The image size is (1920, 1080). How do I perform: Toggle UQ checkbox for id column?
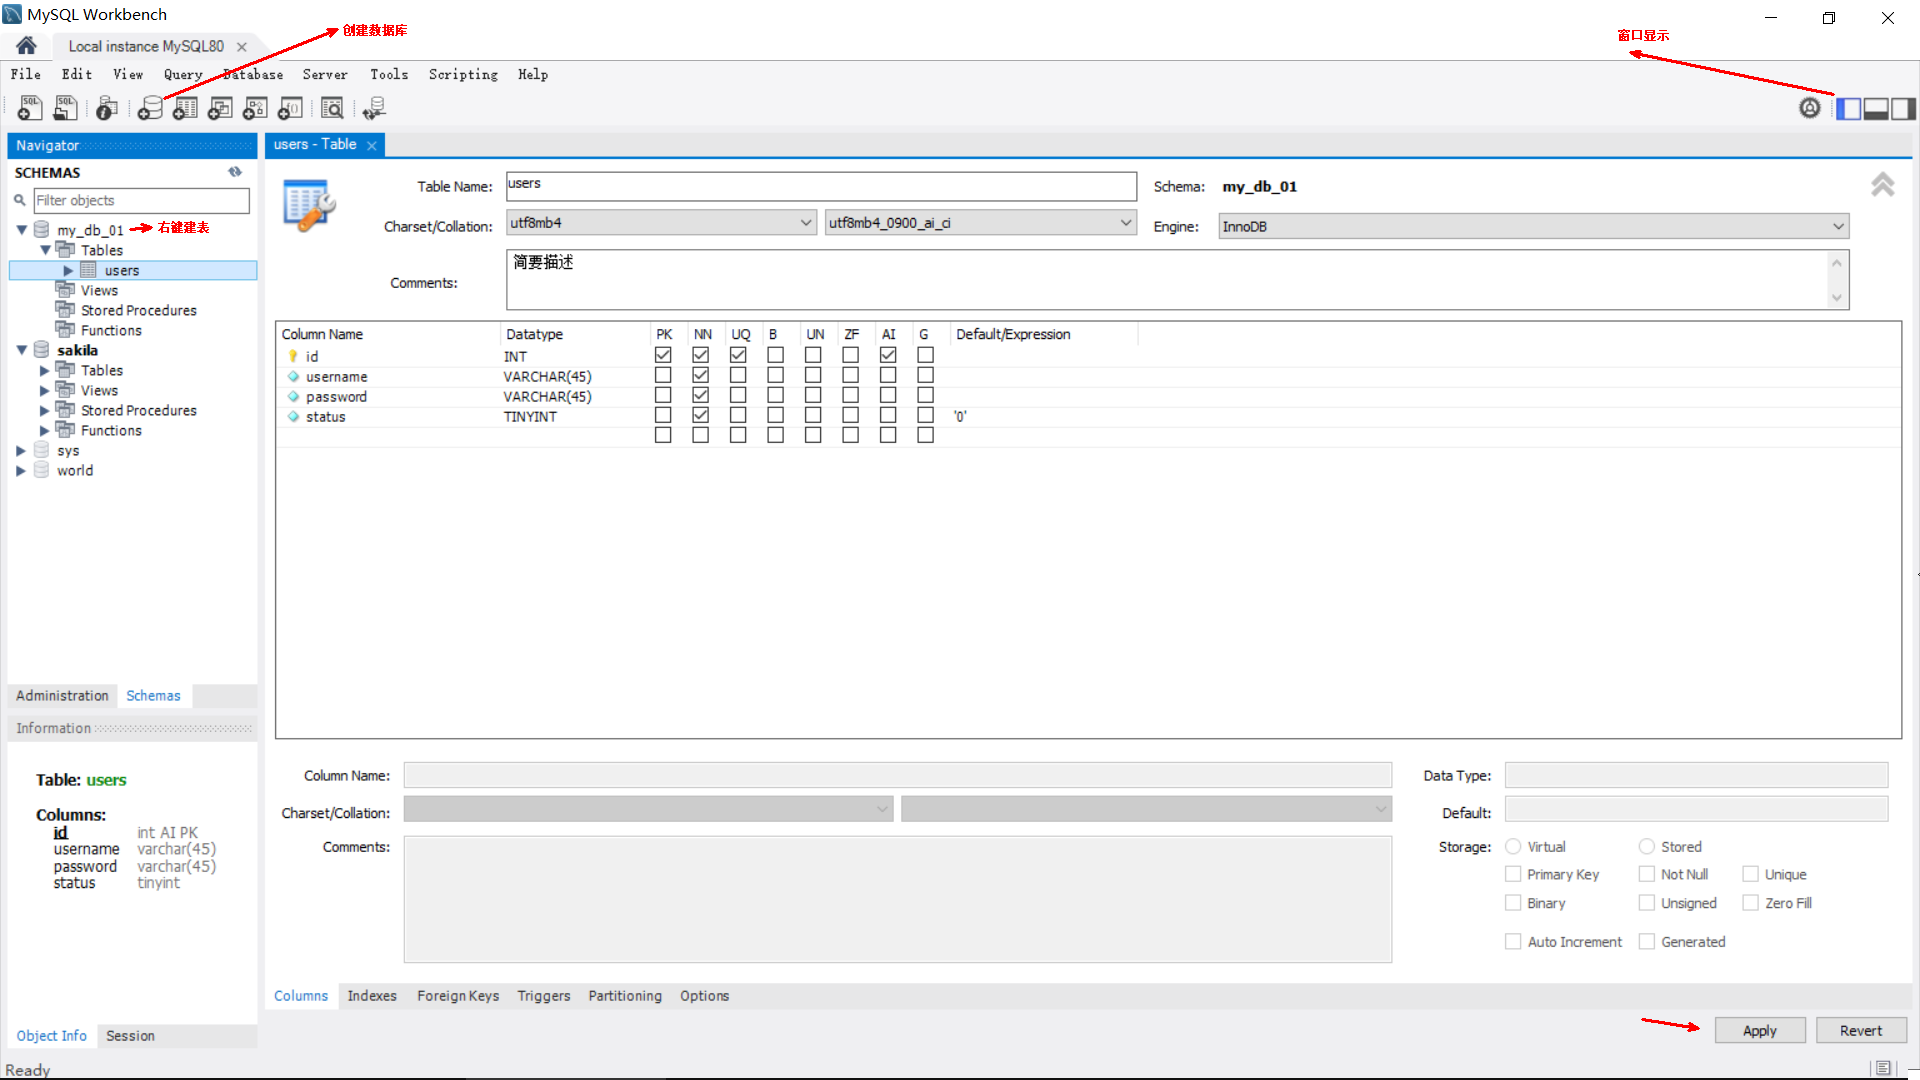(x=738, y=355)
